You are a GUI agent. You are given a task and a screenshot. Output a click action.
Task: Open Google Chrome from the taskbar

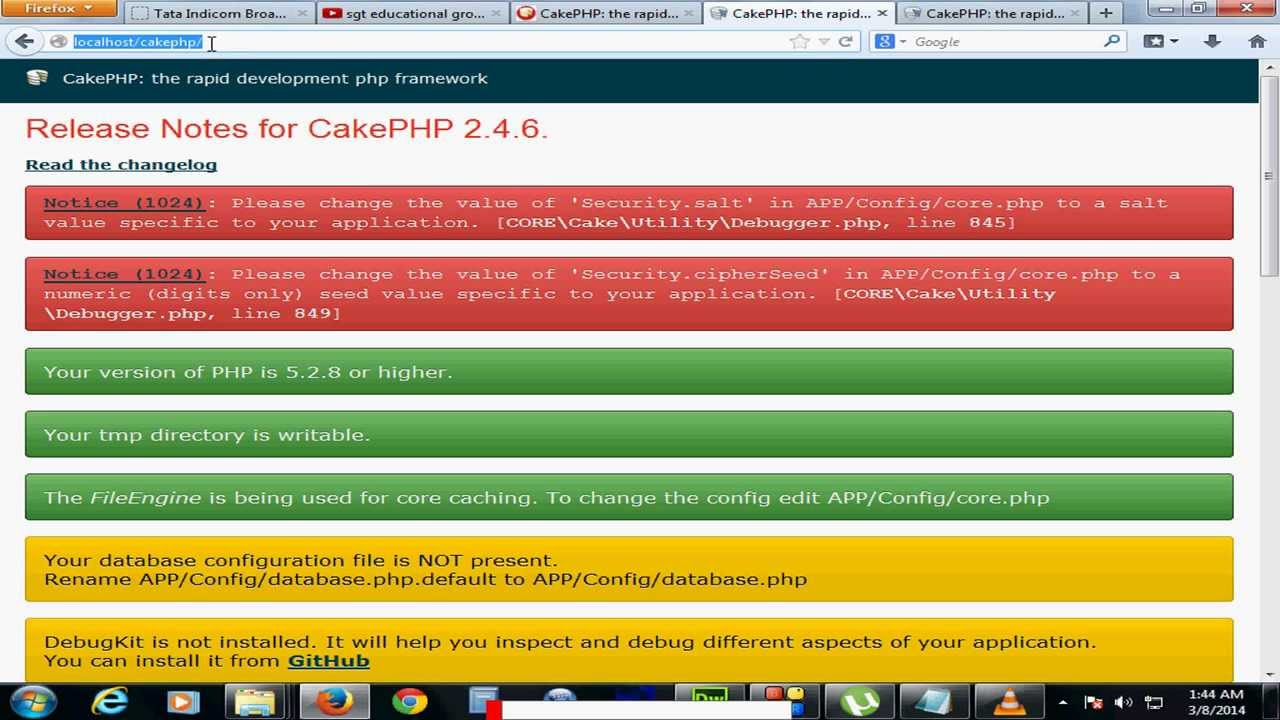(x=409, y=701)
